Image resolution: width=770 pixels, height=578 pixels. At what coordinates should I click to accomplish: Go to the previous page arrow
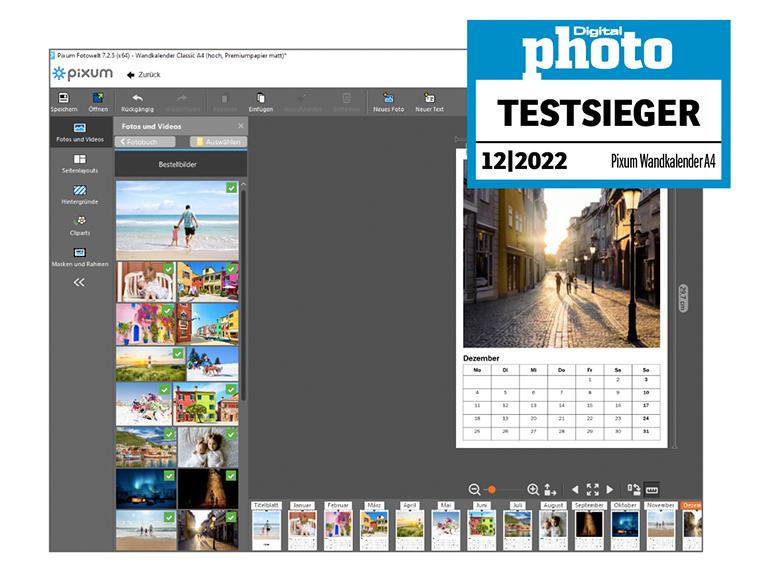(575, 490)
